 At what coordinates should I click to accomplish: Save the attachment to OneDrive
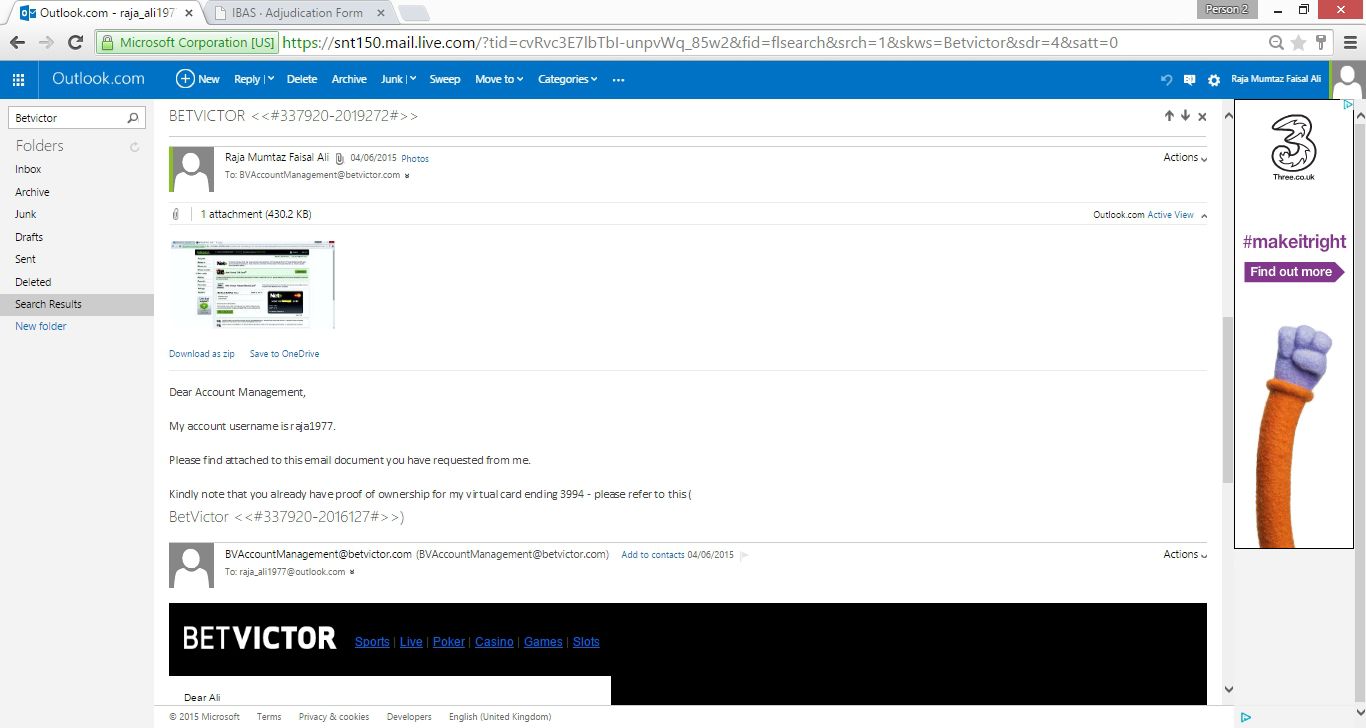[284, 354]
